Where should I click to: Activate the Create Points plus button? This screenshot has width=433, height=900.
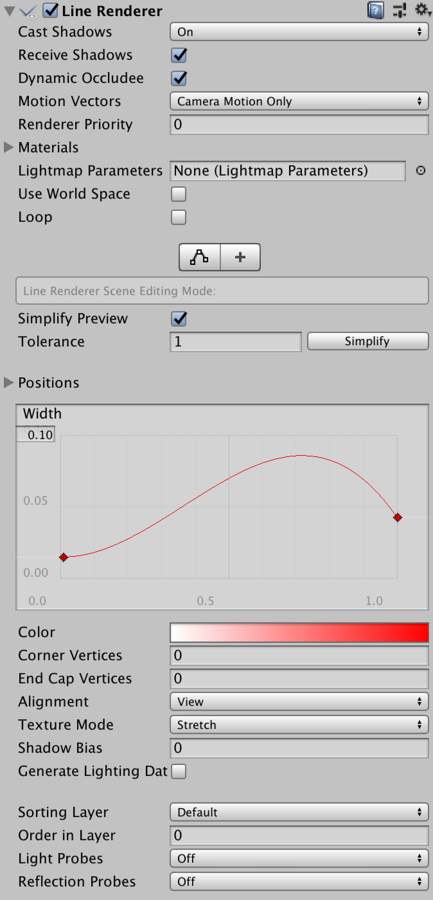[x=240, y=257]
